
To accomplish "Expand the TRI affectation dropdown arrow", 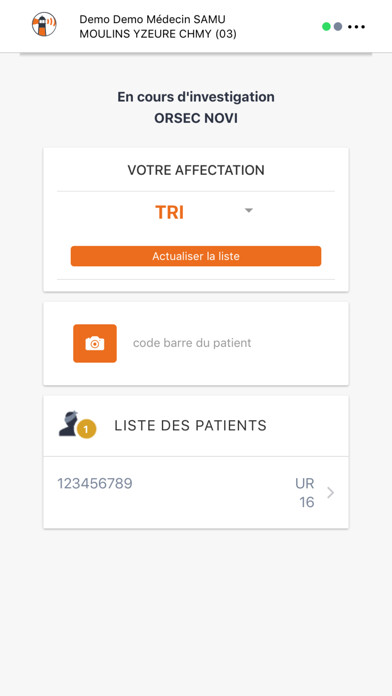I will coord(249,210).
